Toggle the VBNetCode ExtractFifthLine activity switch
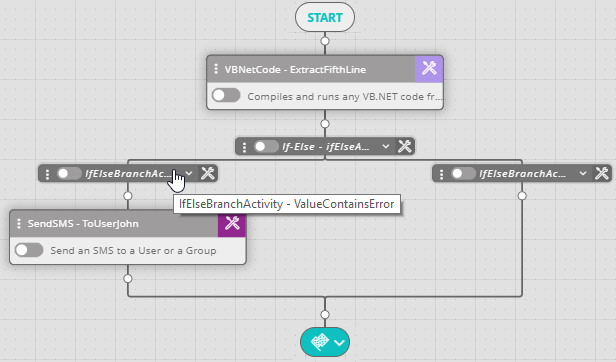Viewport: 616px width, 362px height. 226,96
